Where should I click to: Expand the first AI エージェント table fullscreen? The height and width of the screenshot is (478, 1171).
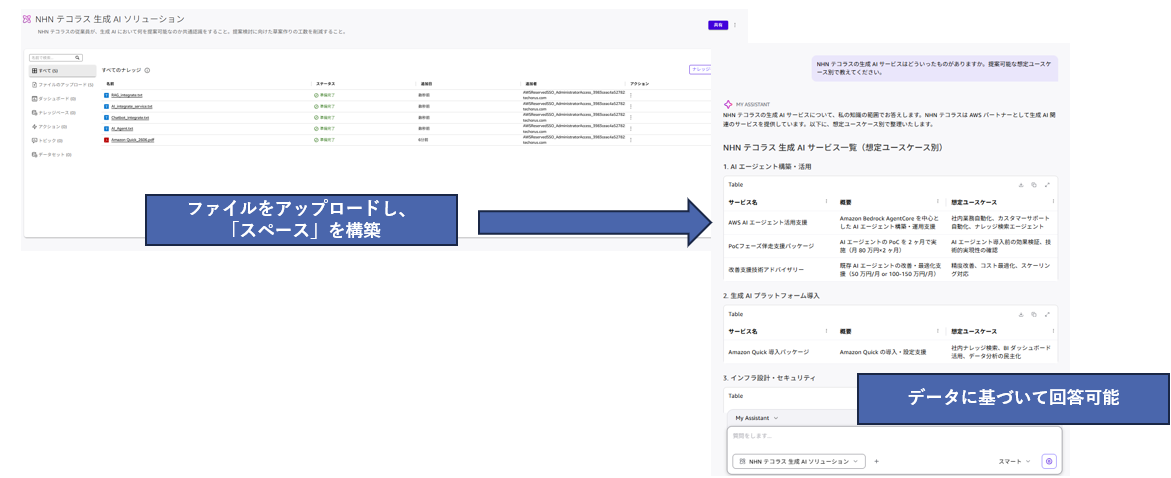coord(1048,184)
